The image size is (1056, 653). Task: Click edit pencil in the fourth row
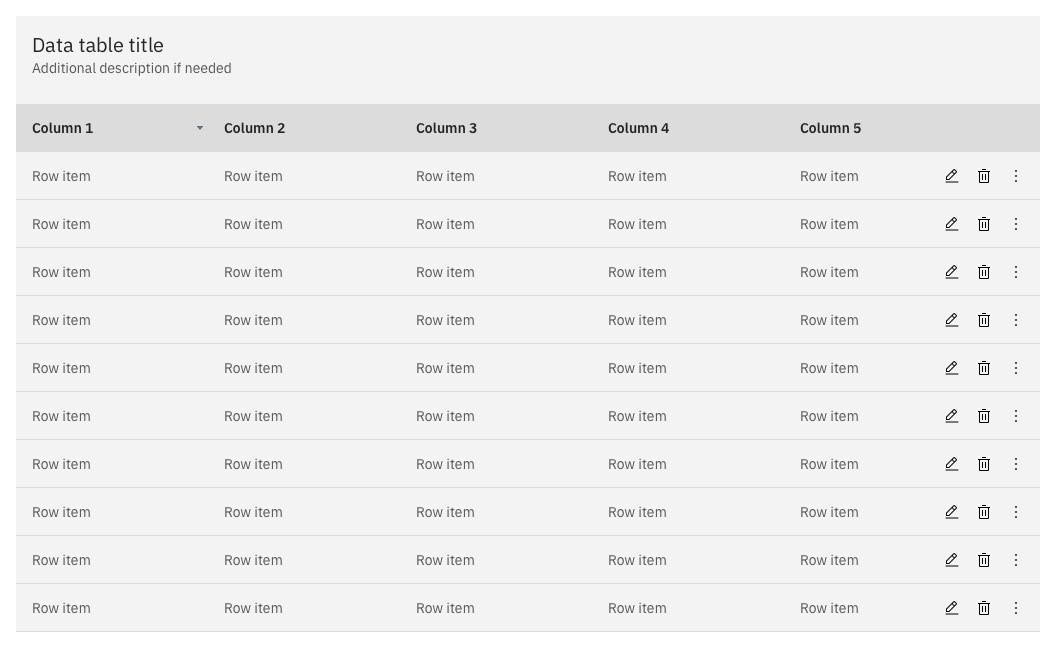pos(951,320)
